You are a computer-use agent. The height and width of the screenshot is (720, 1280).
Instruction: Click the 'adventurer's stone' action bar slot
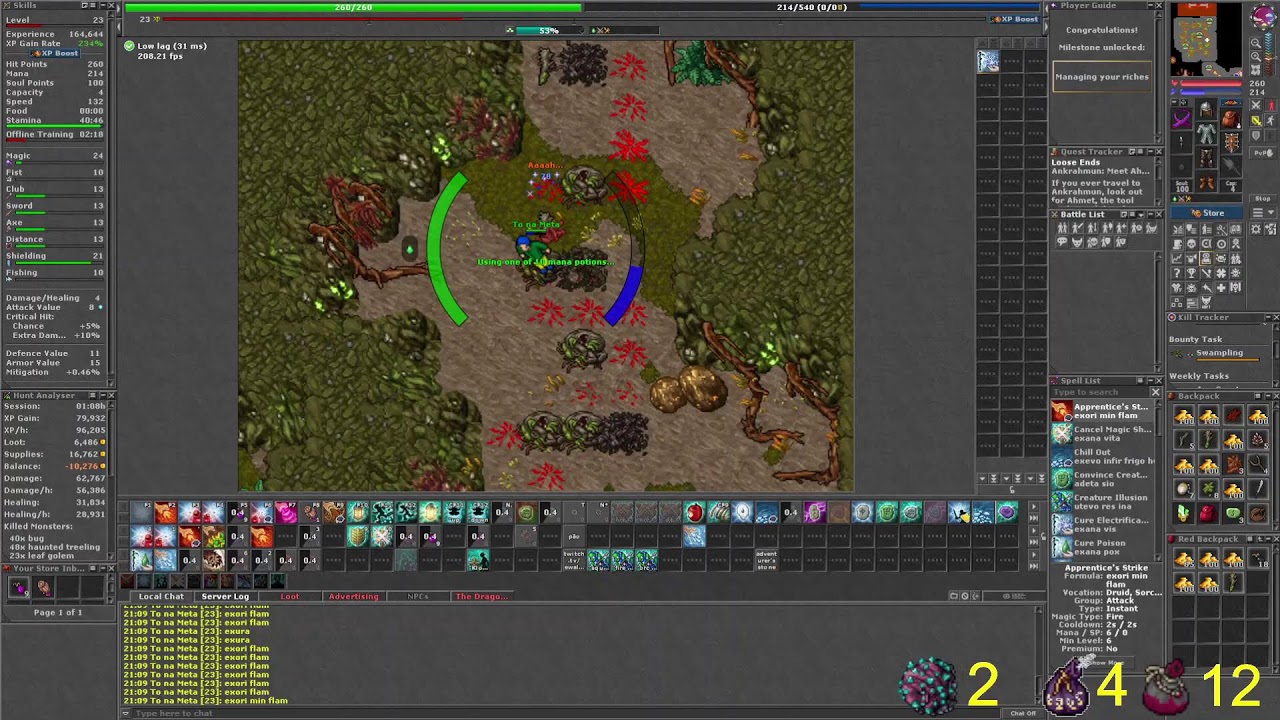[x=767, y=560]
